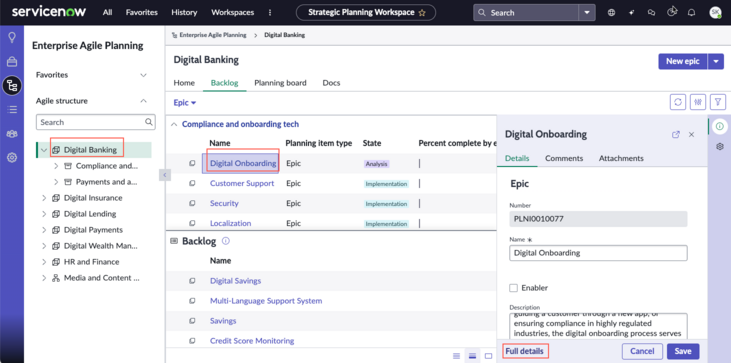This screenshot has height=363, width=731.
Task: Click the Agile structure search box
Action: 96,122
